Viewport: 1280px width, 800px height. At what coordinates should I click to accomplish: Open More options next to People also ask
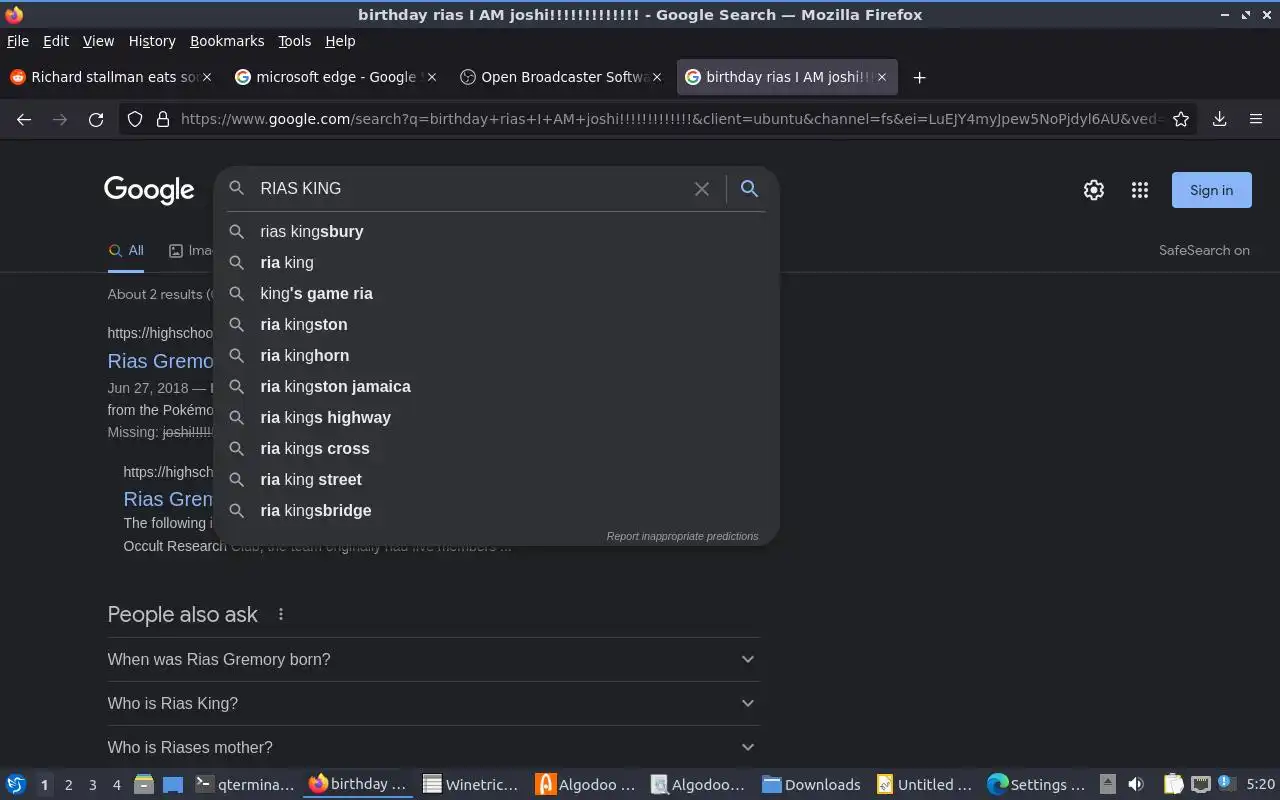pos(281,614)
